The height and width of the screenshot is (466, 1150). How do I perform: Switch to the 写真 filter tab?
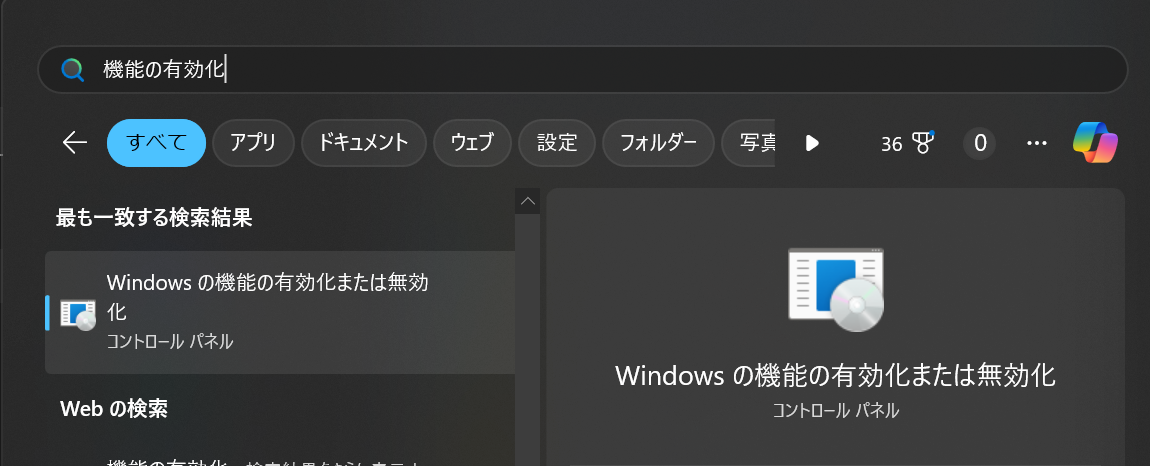click(749, 143)
